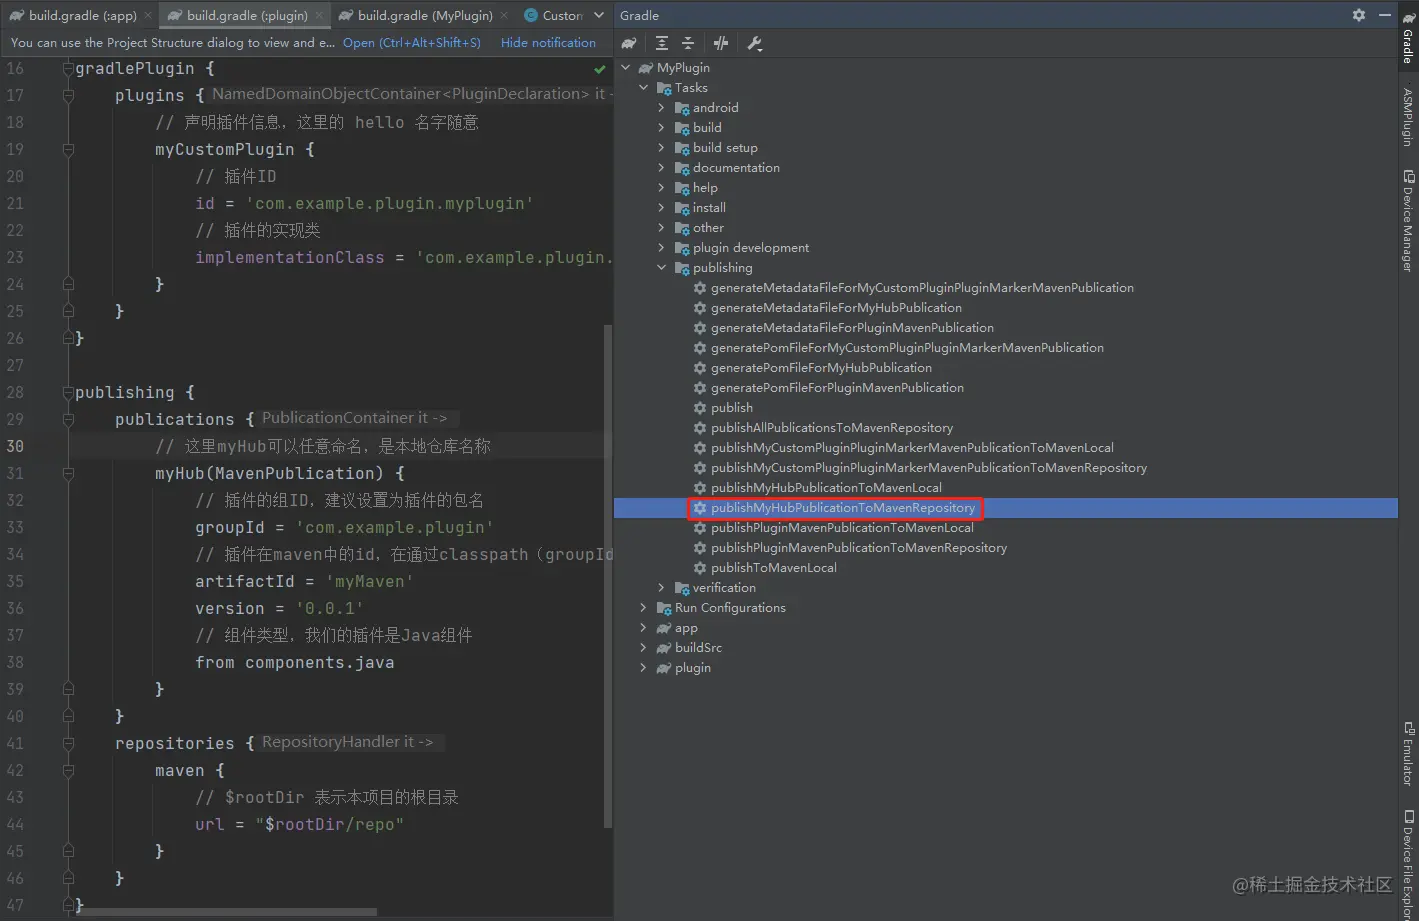Fold plugins block at line 17
The width and height of the screenshot is (1419, 921).
point(68,96)
